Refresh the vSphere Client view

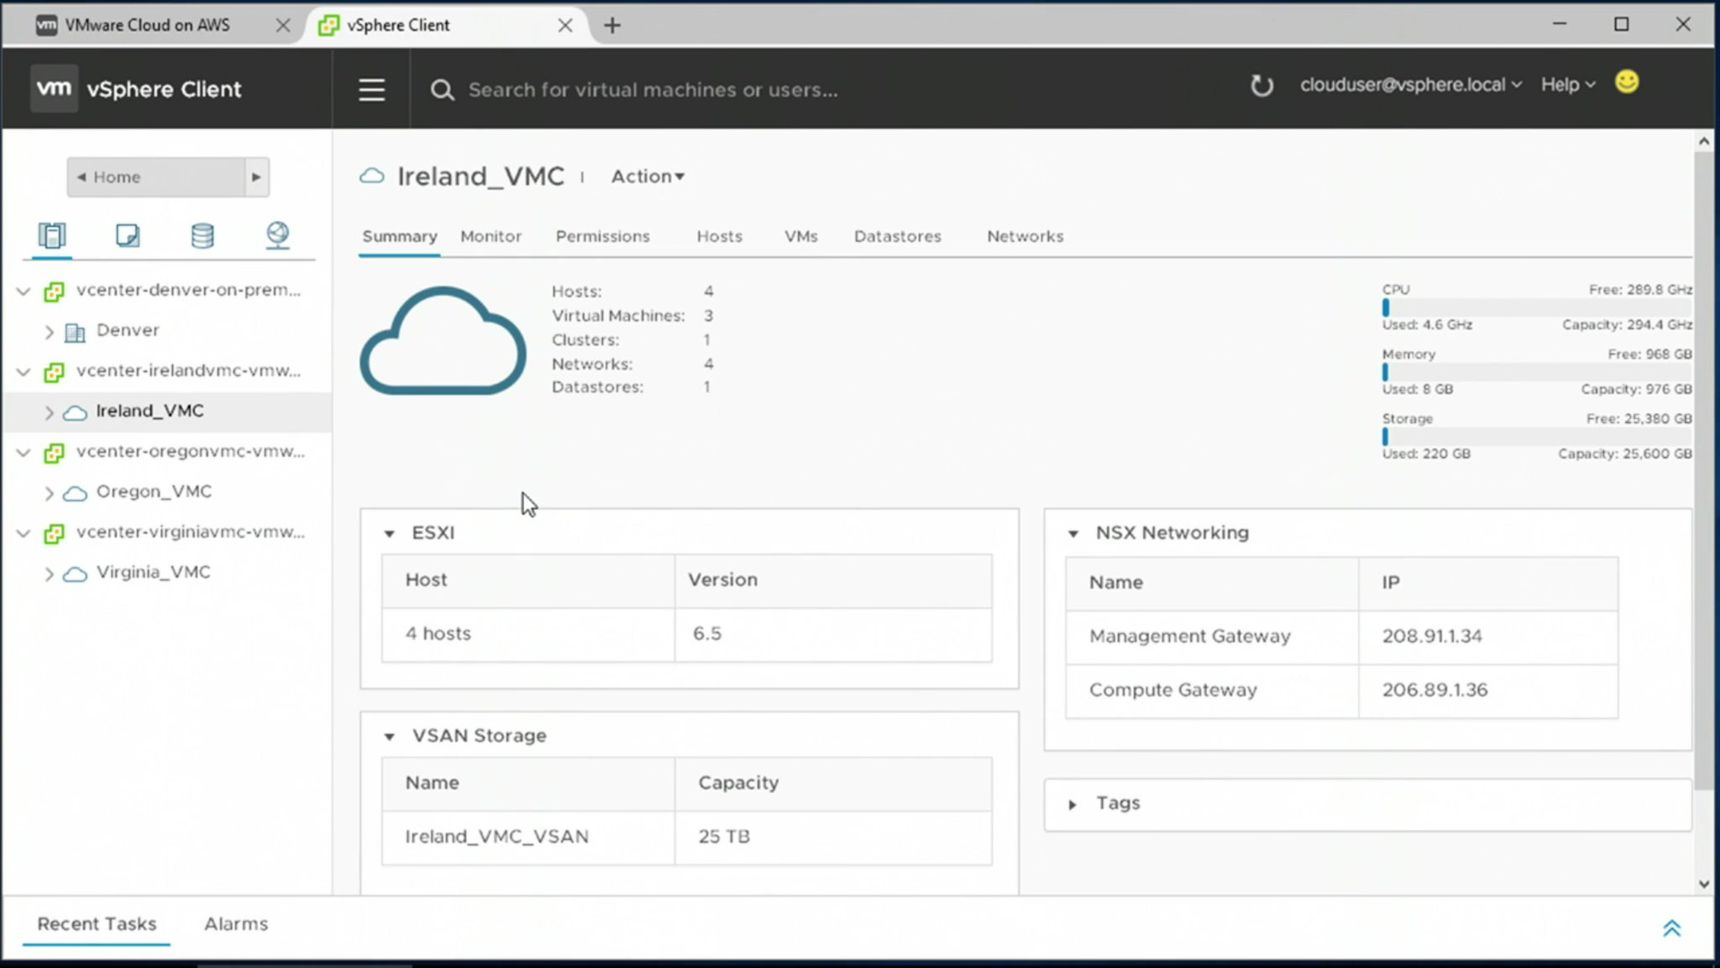point(1262,85)
